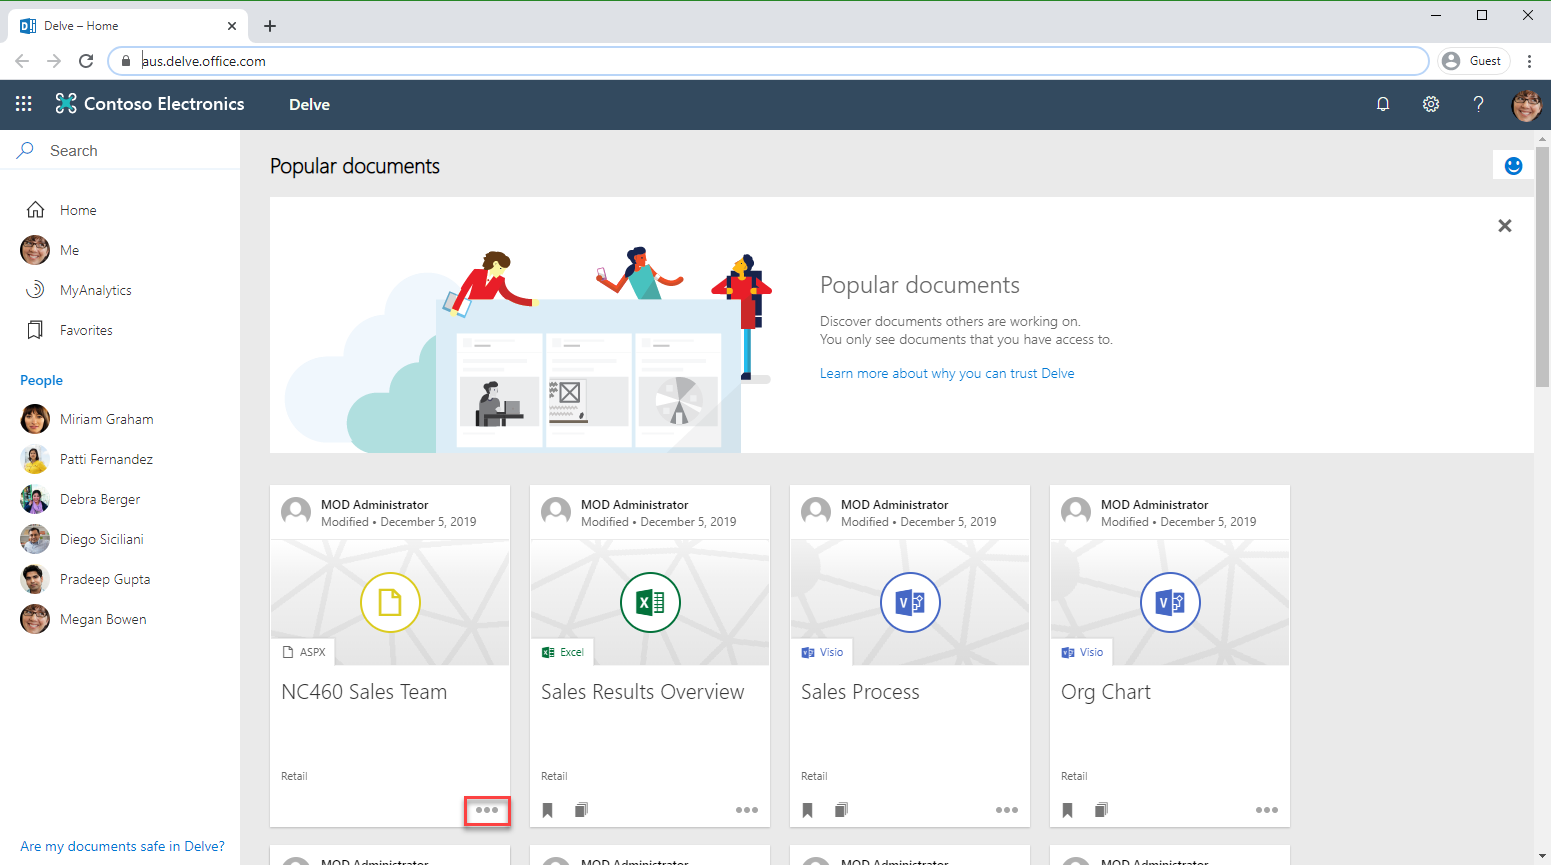Open the Office app launcher waffle

click(x=24, y=104)
